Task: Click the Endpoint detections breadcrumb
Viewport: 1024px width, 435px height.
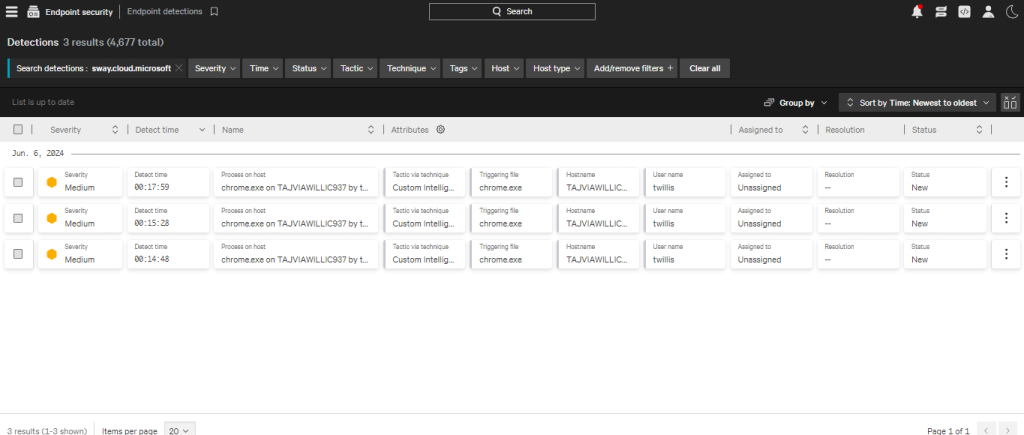Action: (x=165, y=12)
